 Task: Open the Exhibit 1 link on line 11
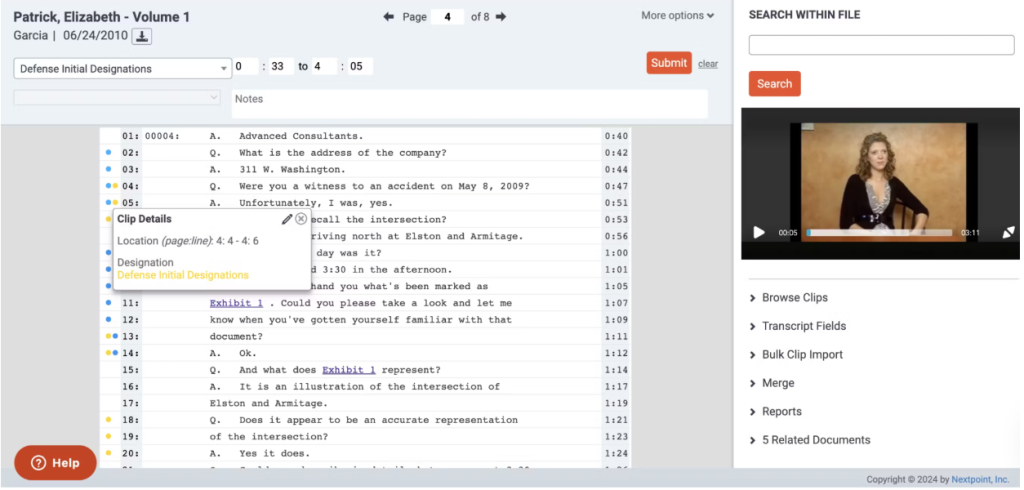pos(236,303)
